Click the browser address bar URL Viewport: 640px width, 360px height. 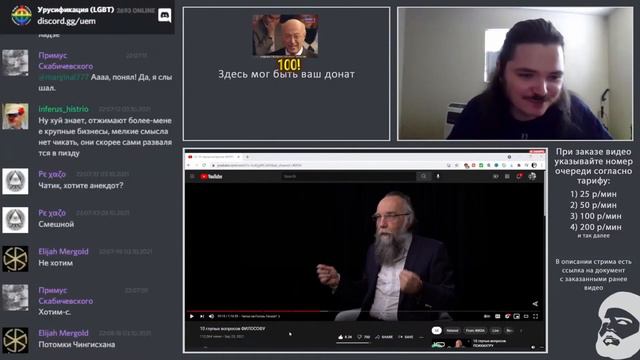click(259, 165)
